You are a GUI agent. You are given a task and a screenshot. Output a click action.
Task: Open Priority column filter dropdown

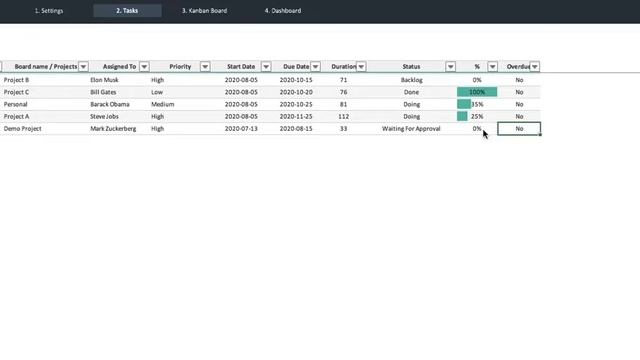[x=205, y=67]
